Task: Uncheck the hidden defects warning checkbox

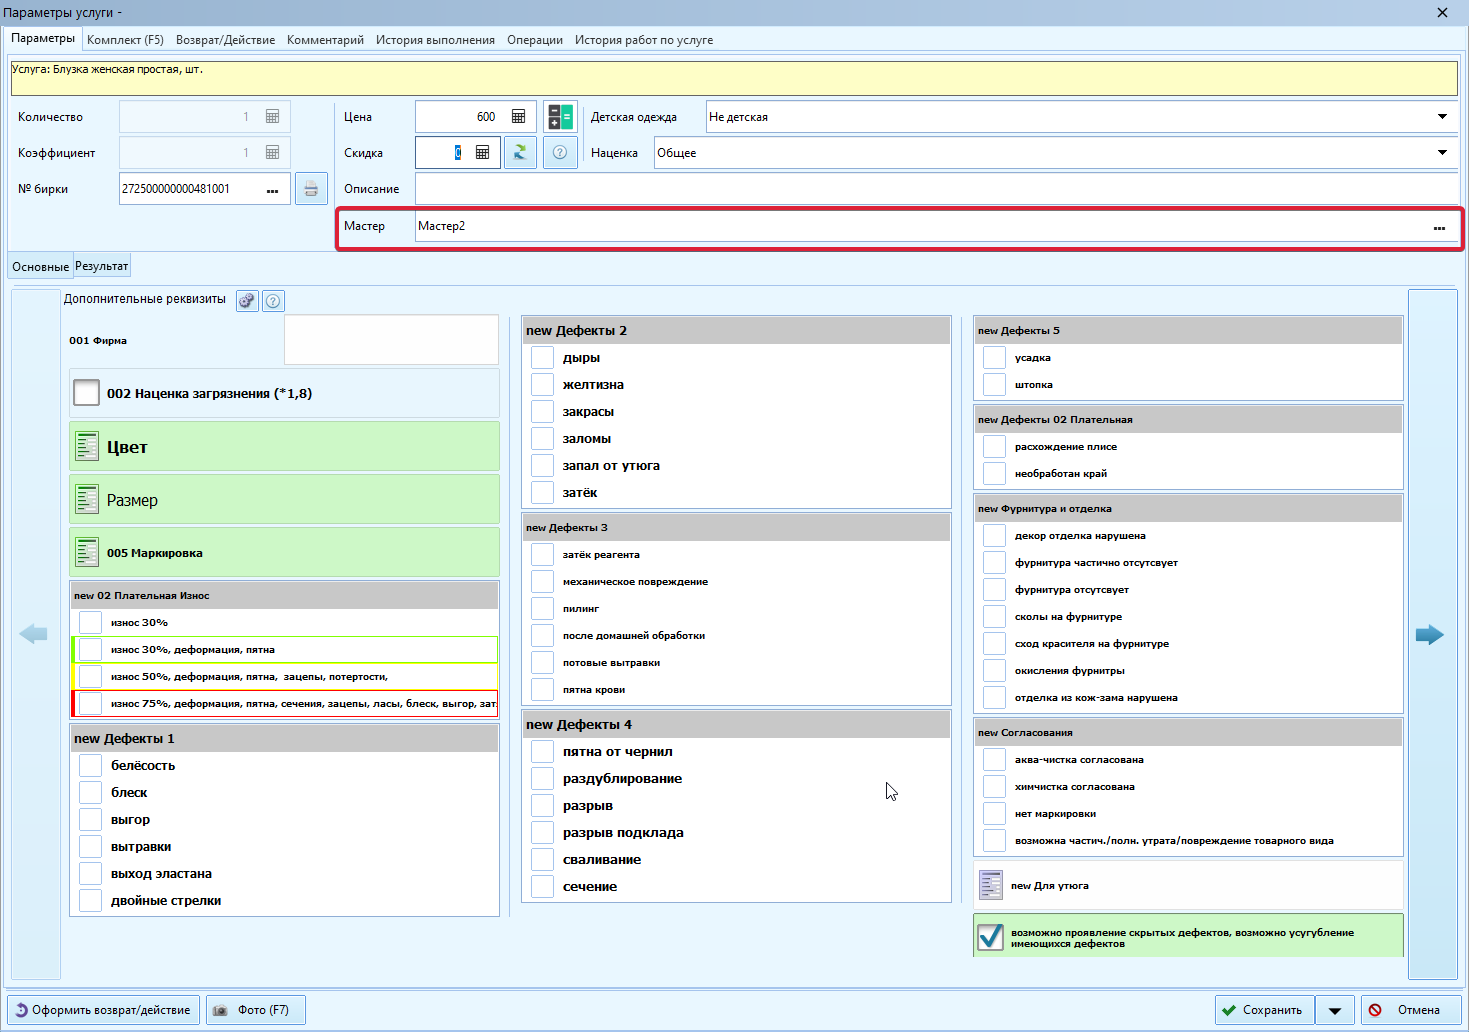Action: click(x=990, y=937)
